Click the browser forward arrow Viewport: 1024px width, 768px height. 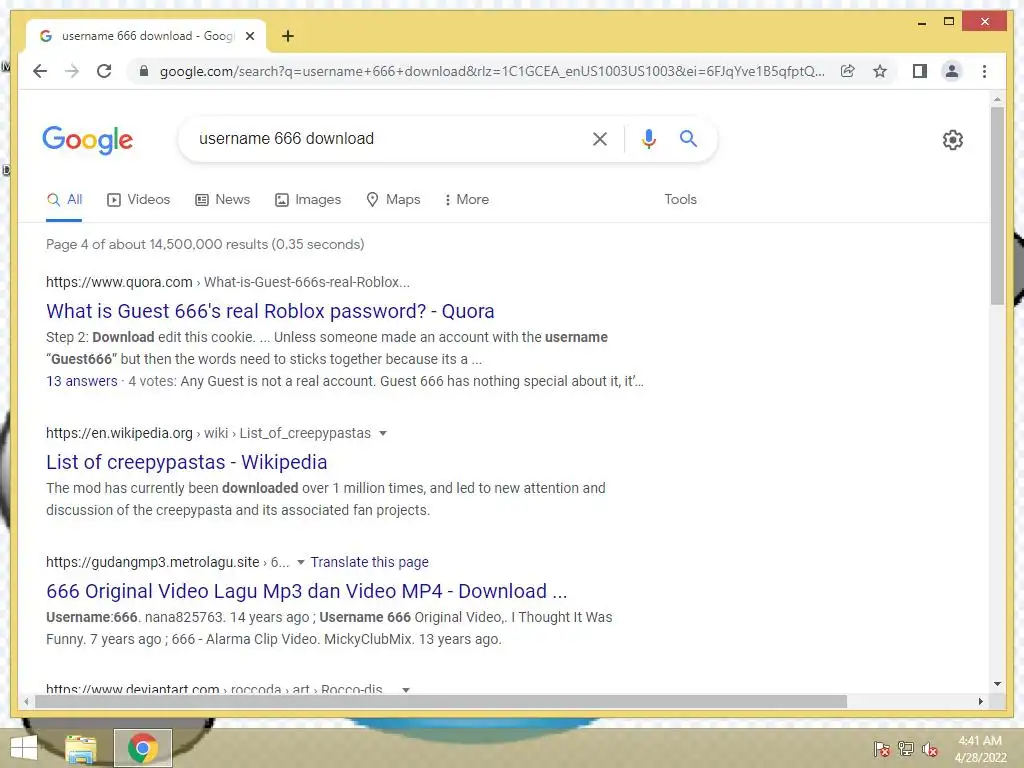click(72, 71)
